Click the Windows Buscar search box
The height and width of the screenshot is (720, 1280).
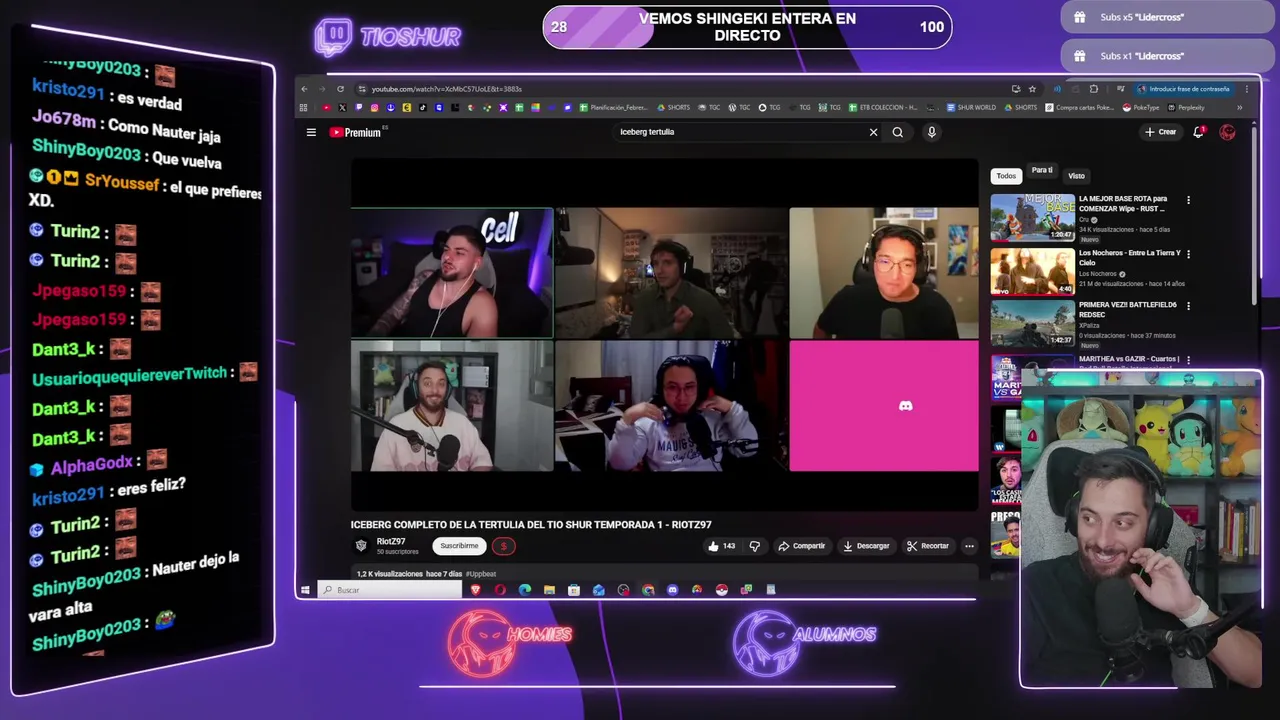391,590
